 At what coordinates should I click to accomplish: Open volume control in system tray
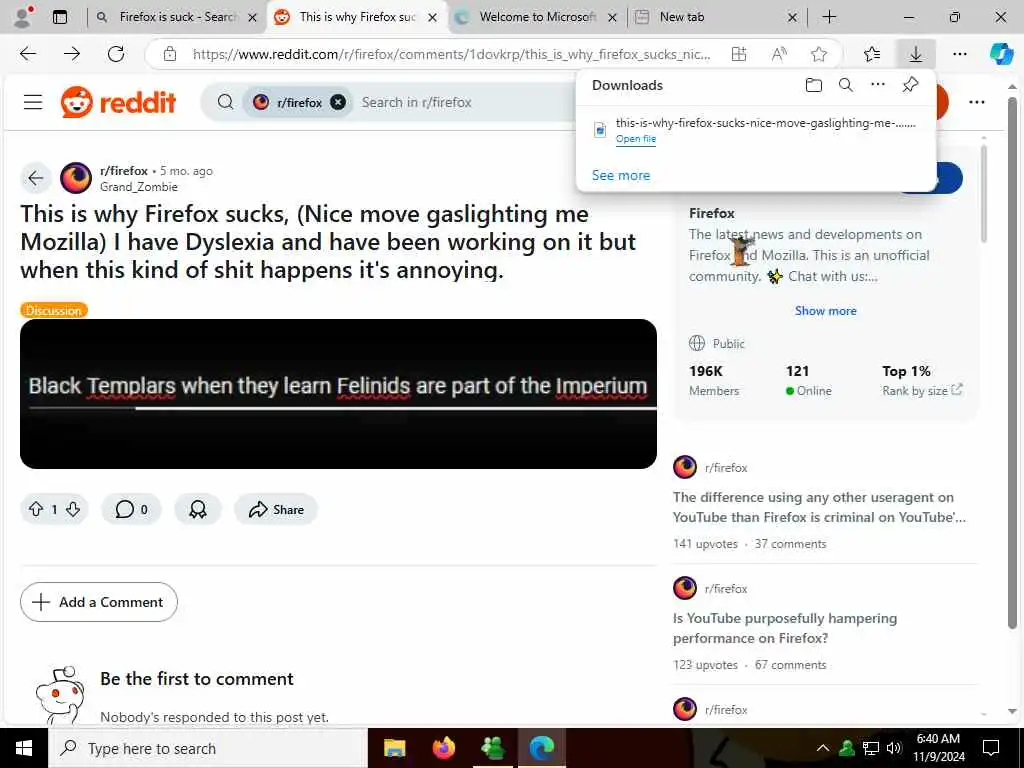click(x=894, y=748)
